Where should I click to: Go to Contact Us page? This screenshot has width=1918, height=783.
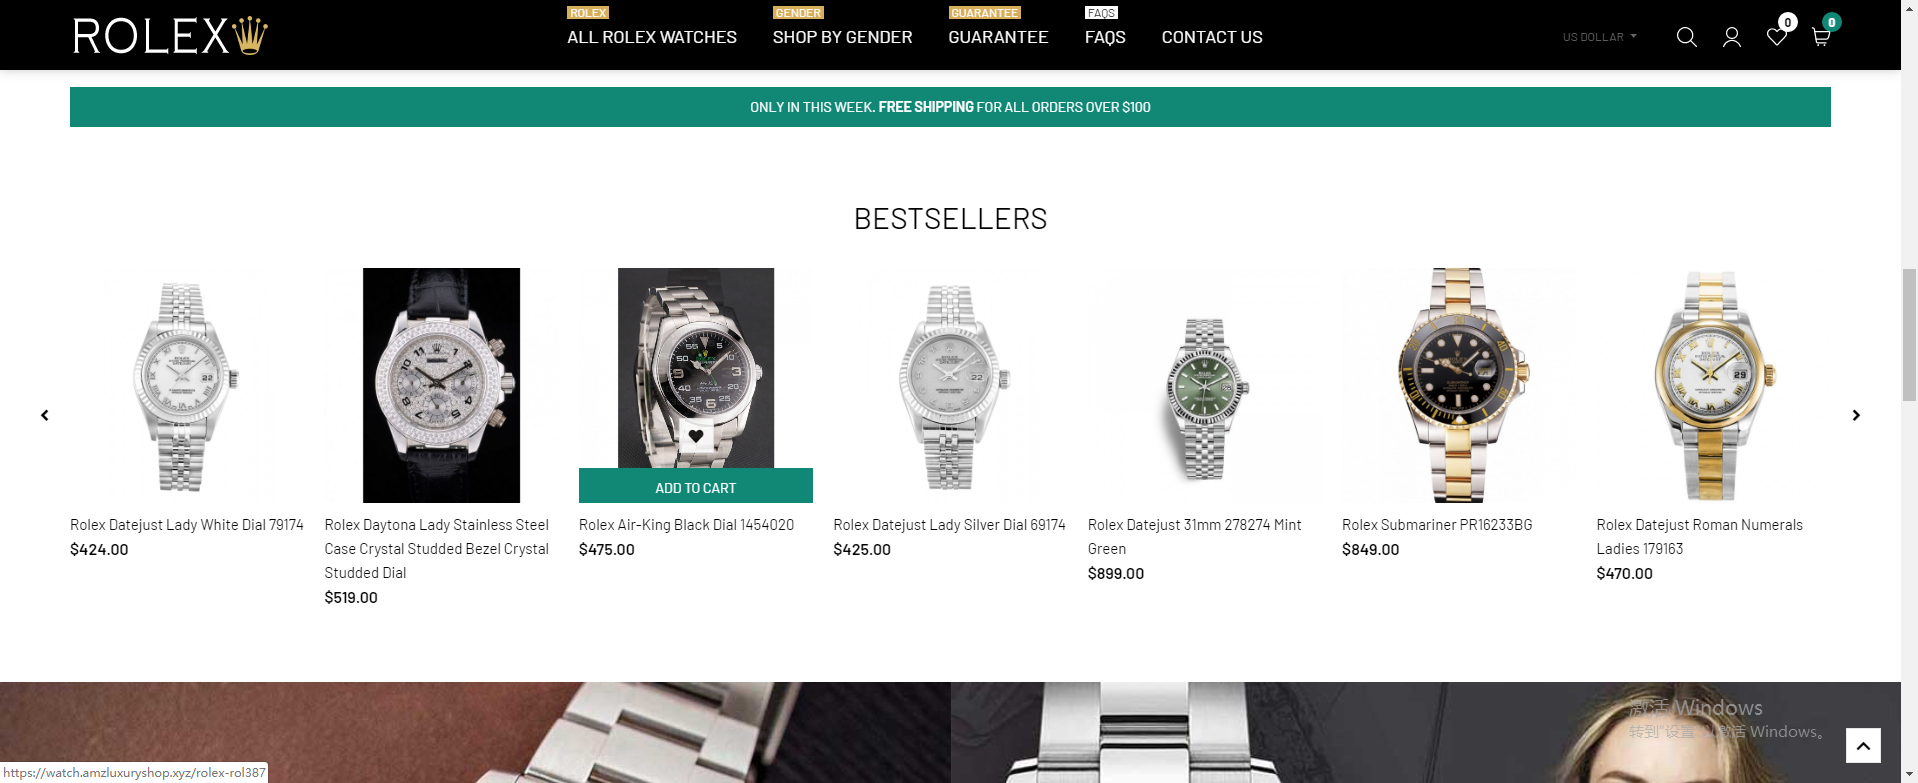(x=1212, y=37)
